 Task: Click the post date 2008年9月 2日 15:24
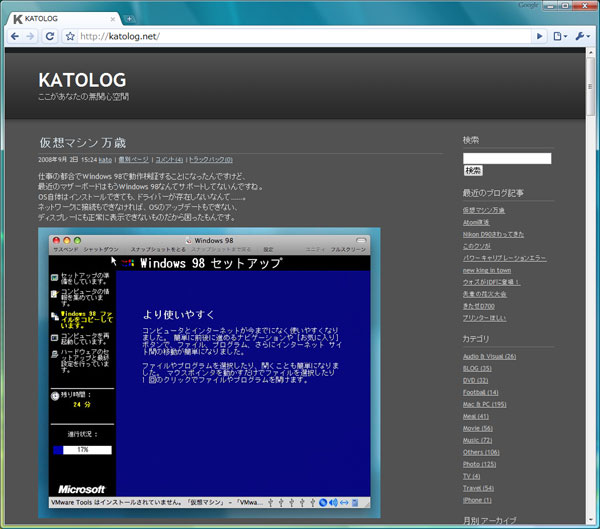pos(67,160)
